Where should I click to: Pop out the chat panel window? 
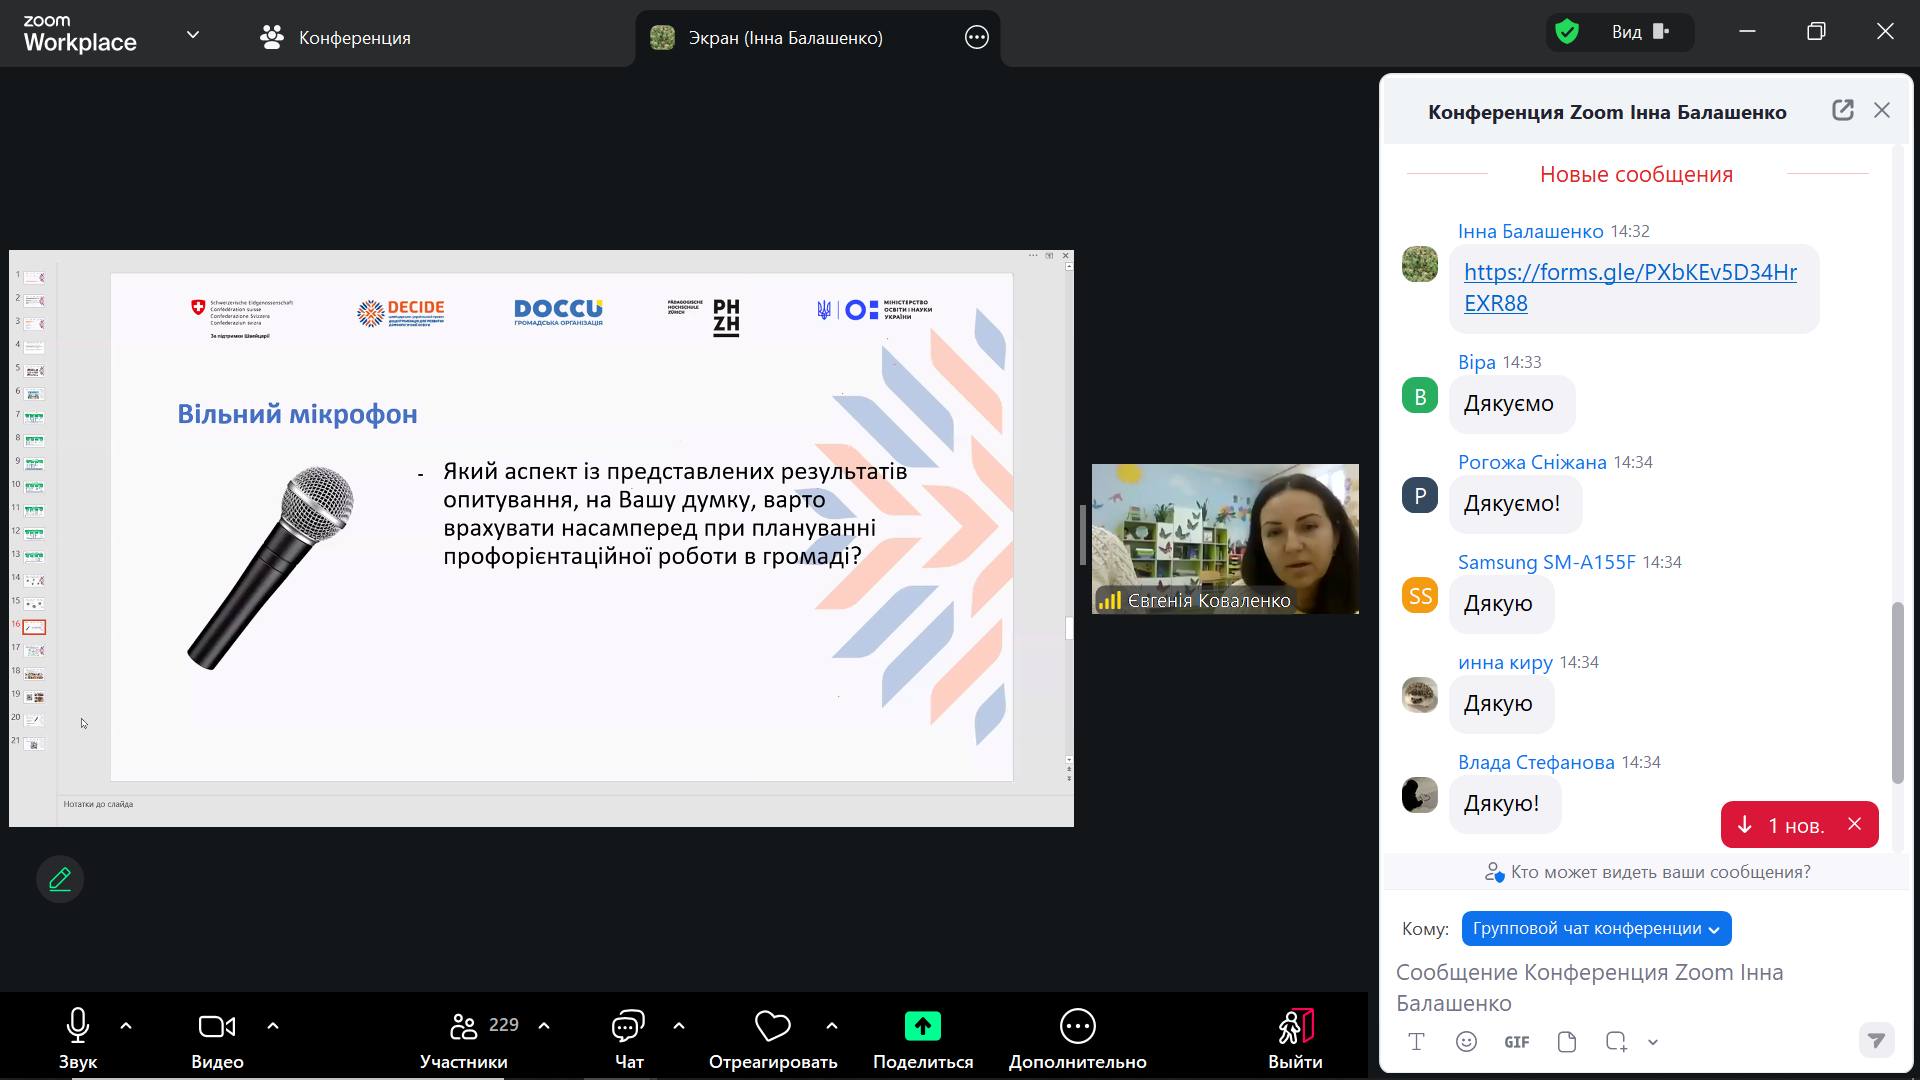(1842, 111)
